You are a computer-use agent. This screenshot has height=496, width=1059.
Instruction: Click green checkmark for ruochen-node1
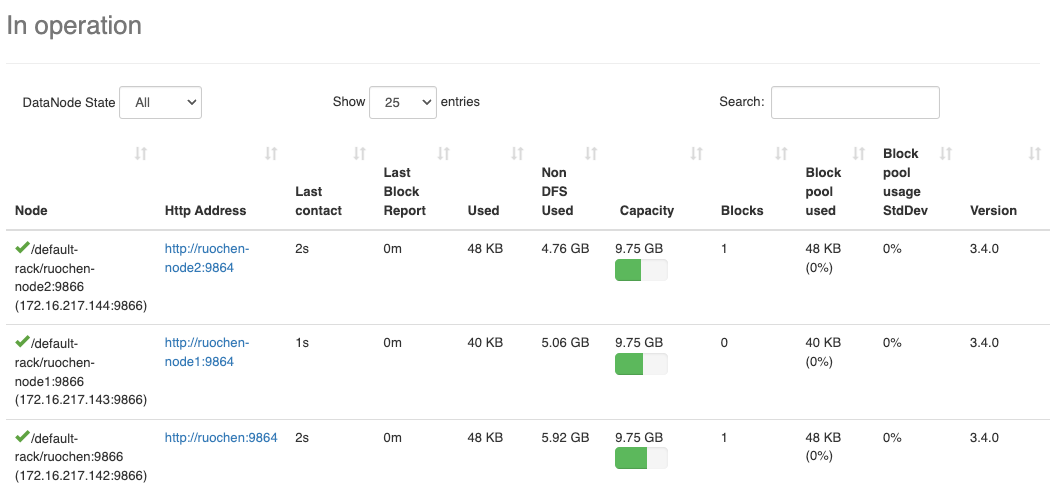[x=22, y=342]
